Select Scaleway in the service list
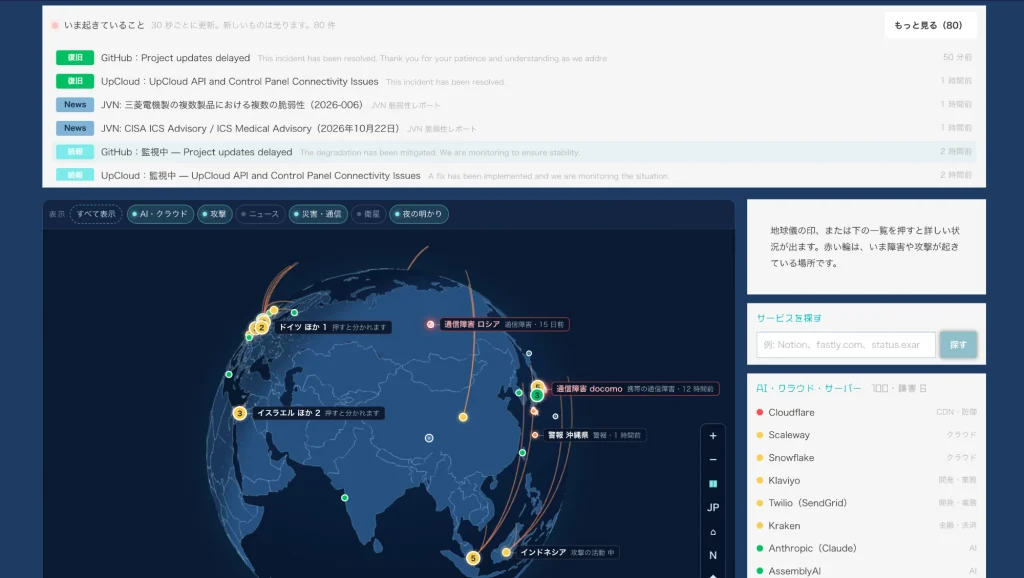1024x578 pixels. [x=866, y=435]
